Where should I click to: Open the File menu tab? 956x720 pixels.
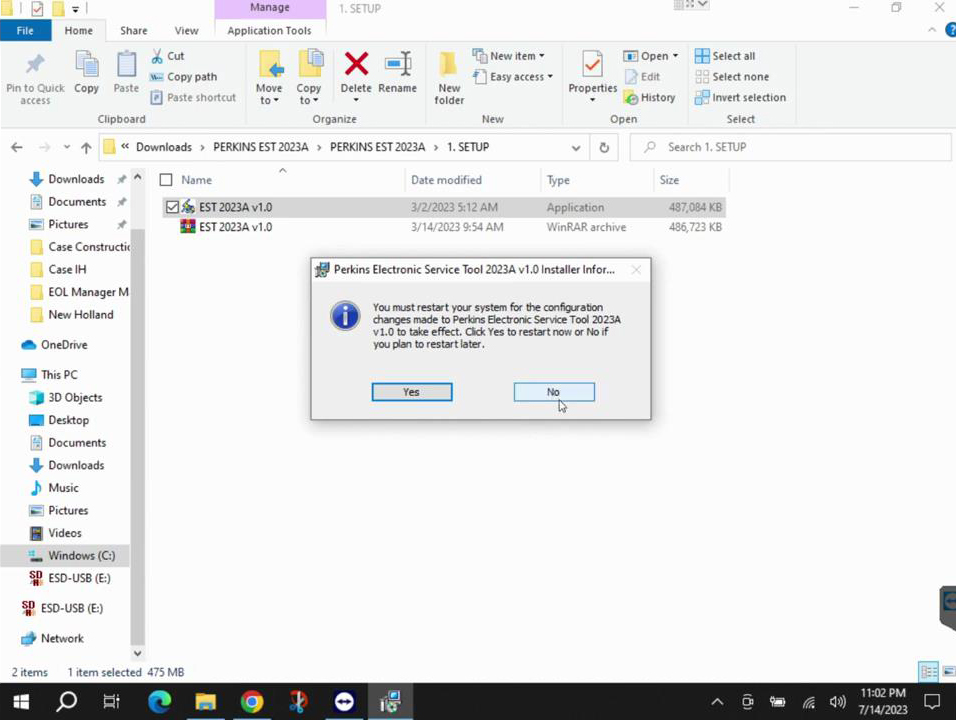(25, 30)
